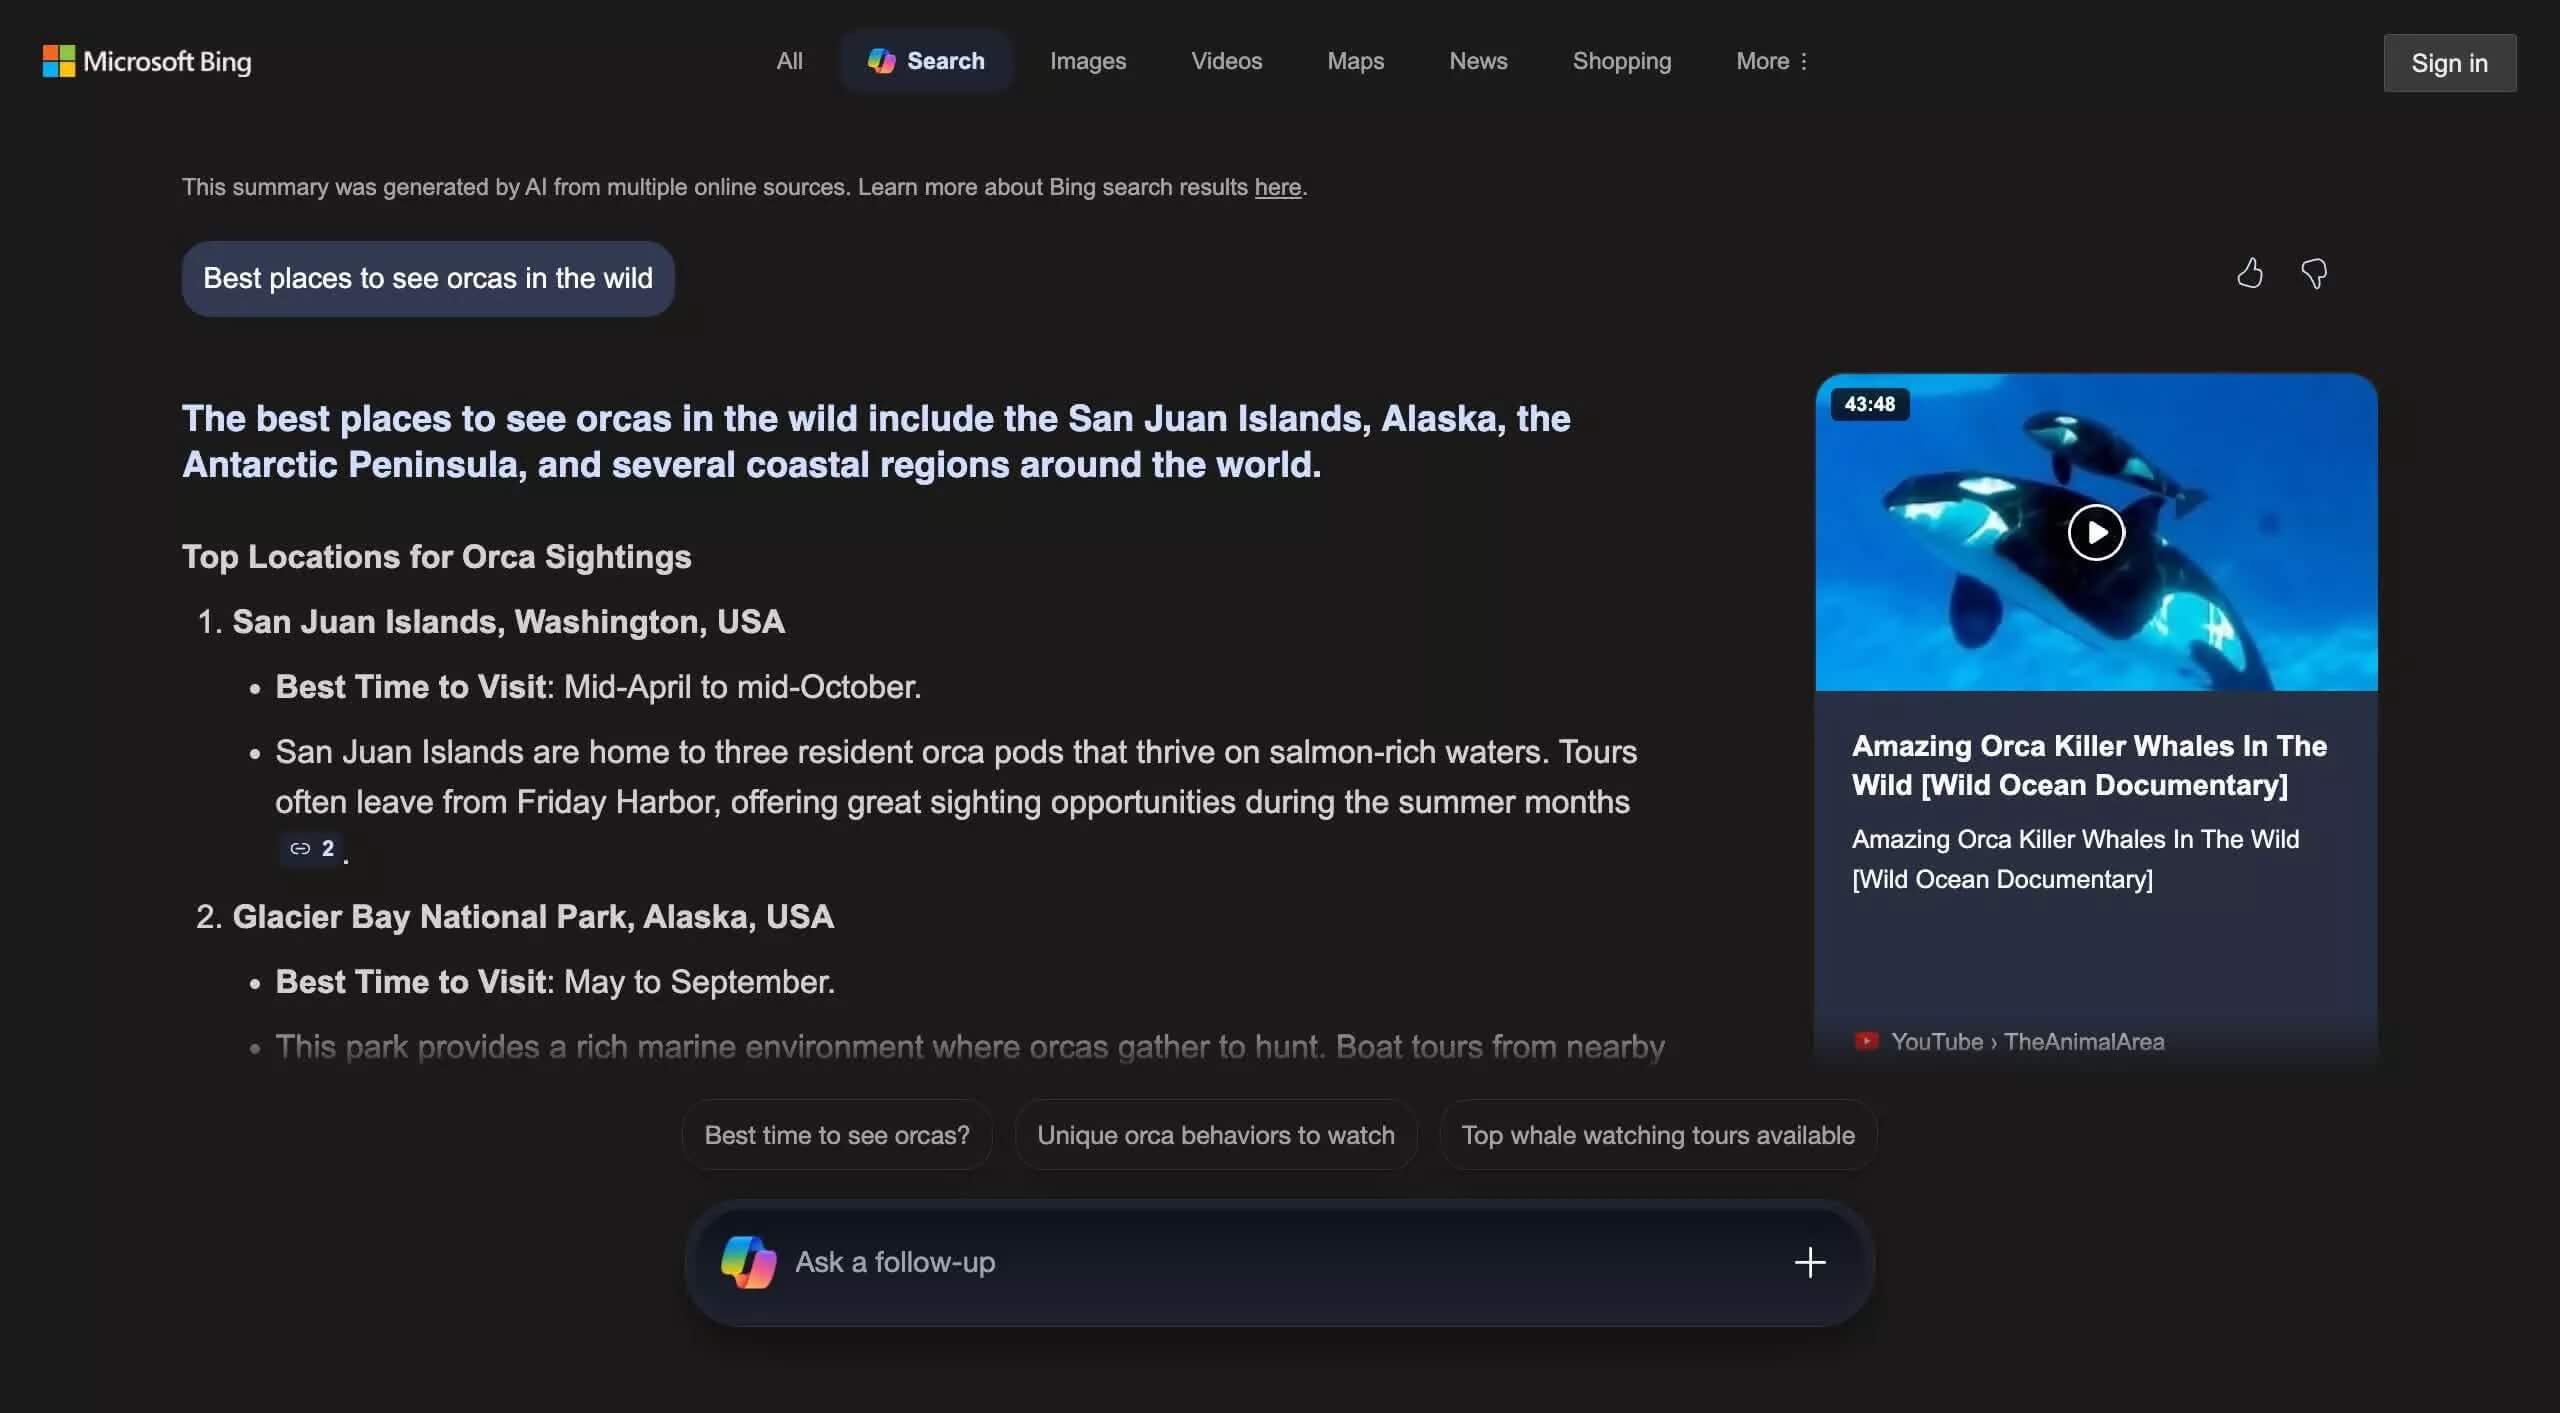Play the orca documentary video
This screenshot has width=2560, height=1413.
(x=2096, y=532)
